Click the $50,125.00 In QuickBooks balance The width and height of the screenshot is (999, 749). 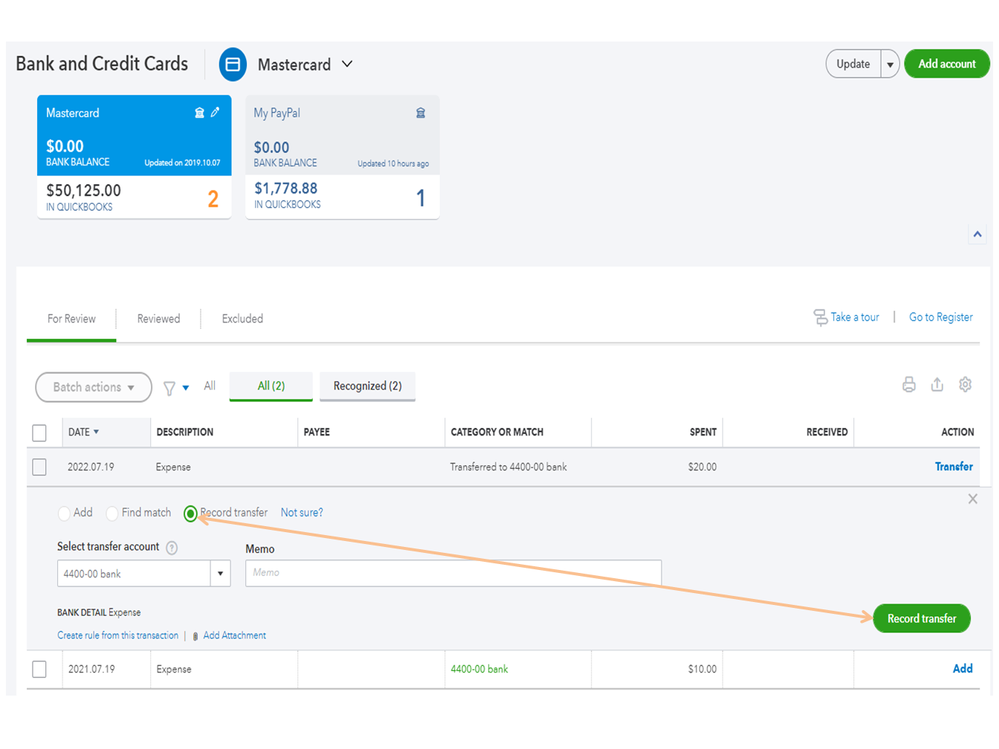[x=83, y=190]
